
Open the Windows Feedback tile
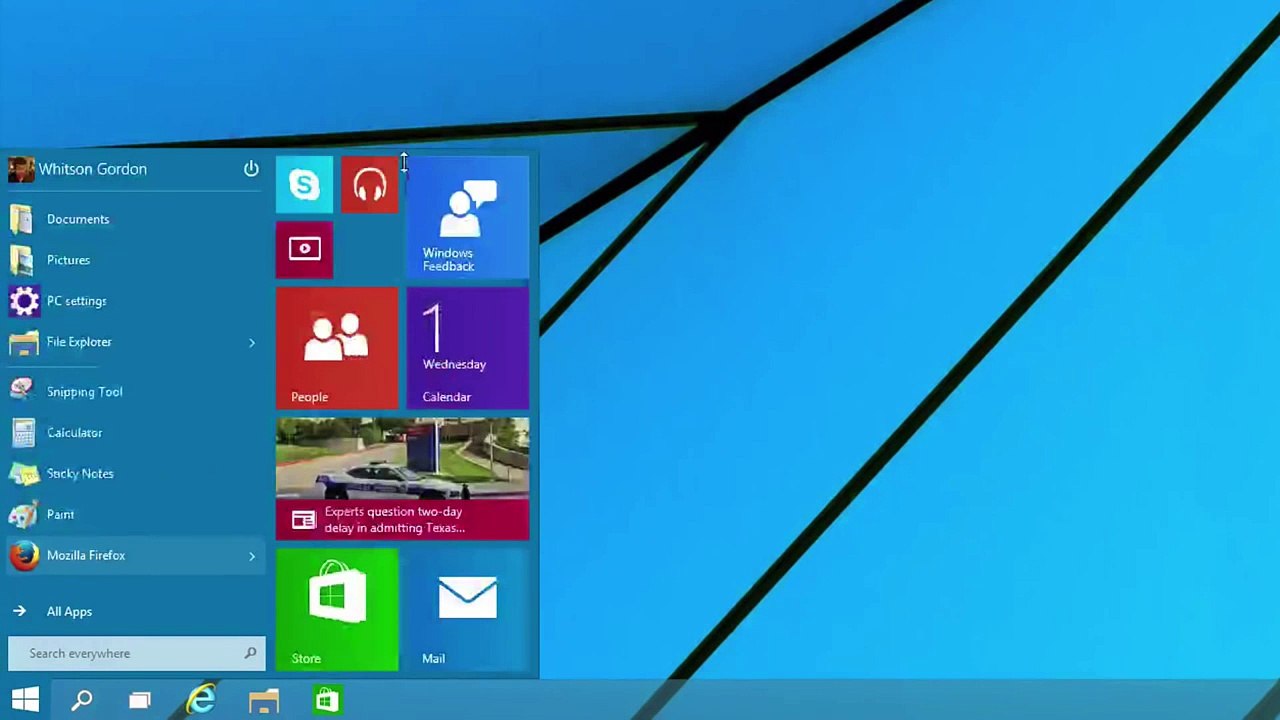(468, 217)
